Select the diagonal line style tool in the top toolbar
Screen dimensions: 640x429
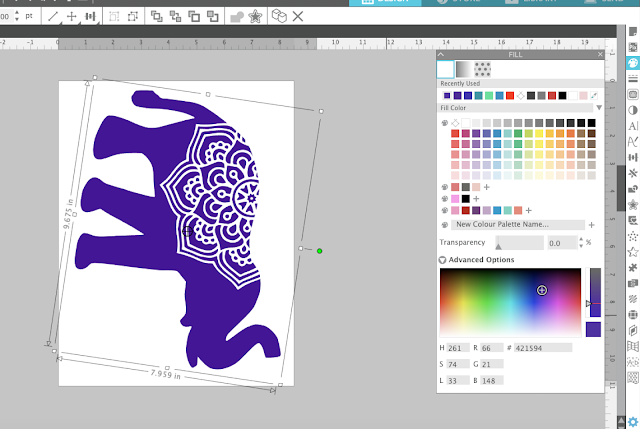click(x=53, y=17)
